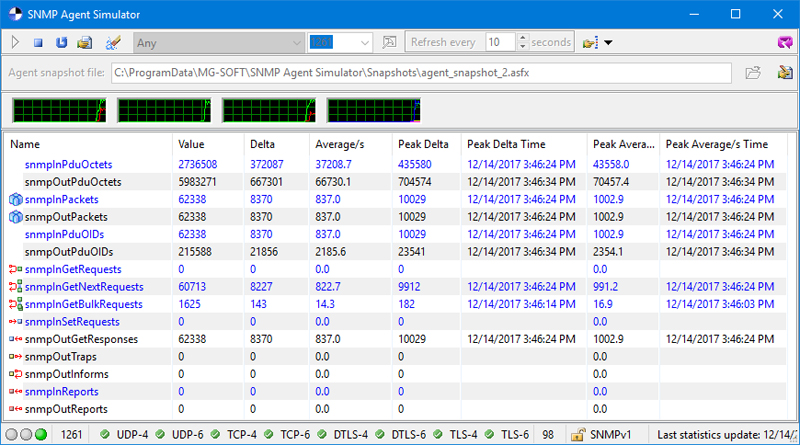
Task: Click the snmpInSetRequests row icon
Action: [16, 322]
